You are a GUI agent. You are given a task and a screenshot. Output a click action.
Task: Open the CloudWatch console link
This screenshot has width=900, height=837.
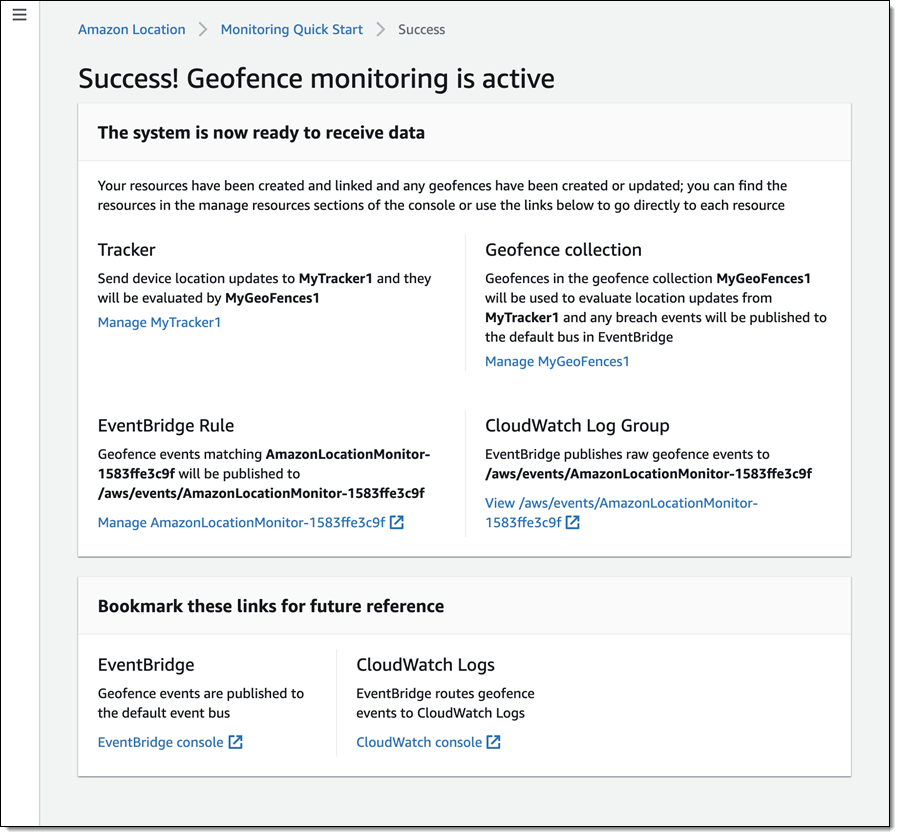(x=419, y=742)
